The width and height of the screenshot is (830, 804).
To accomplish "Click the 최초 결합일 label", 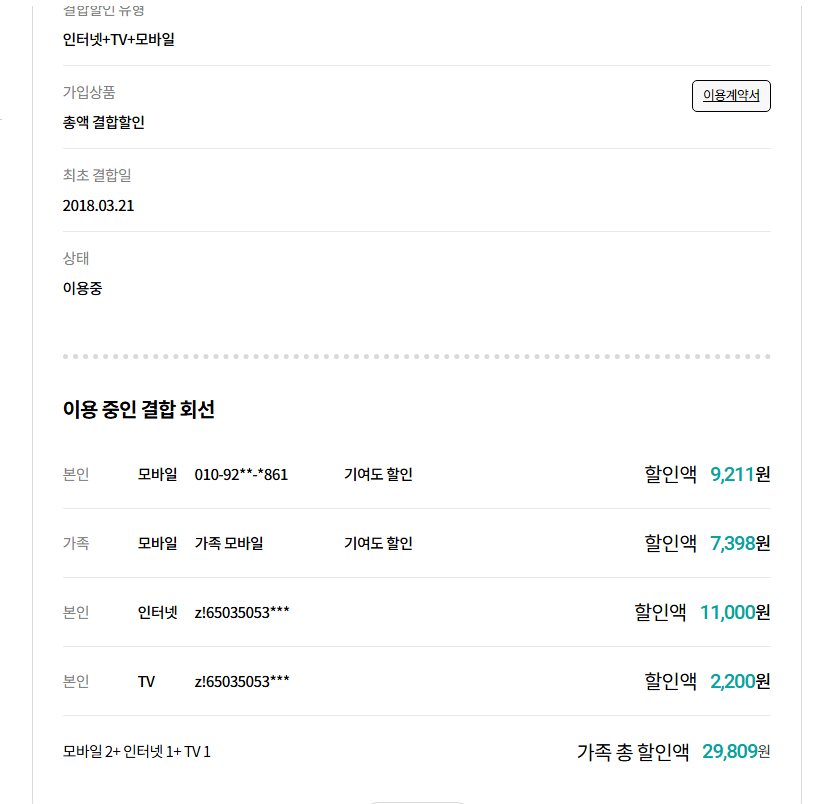I will pyautogui.click(x=97, y=175).
